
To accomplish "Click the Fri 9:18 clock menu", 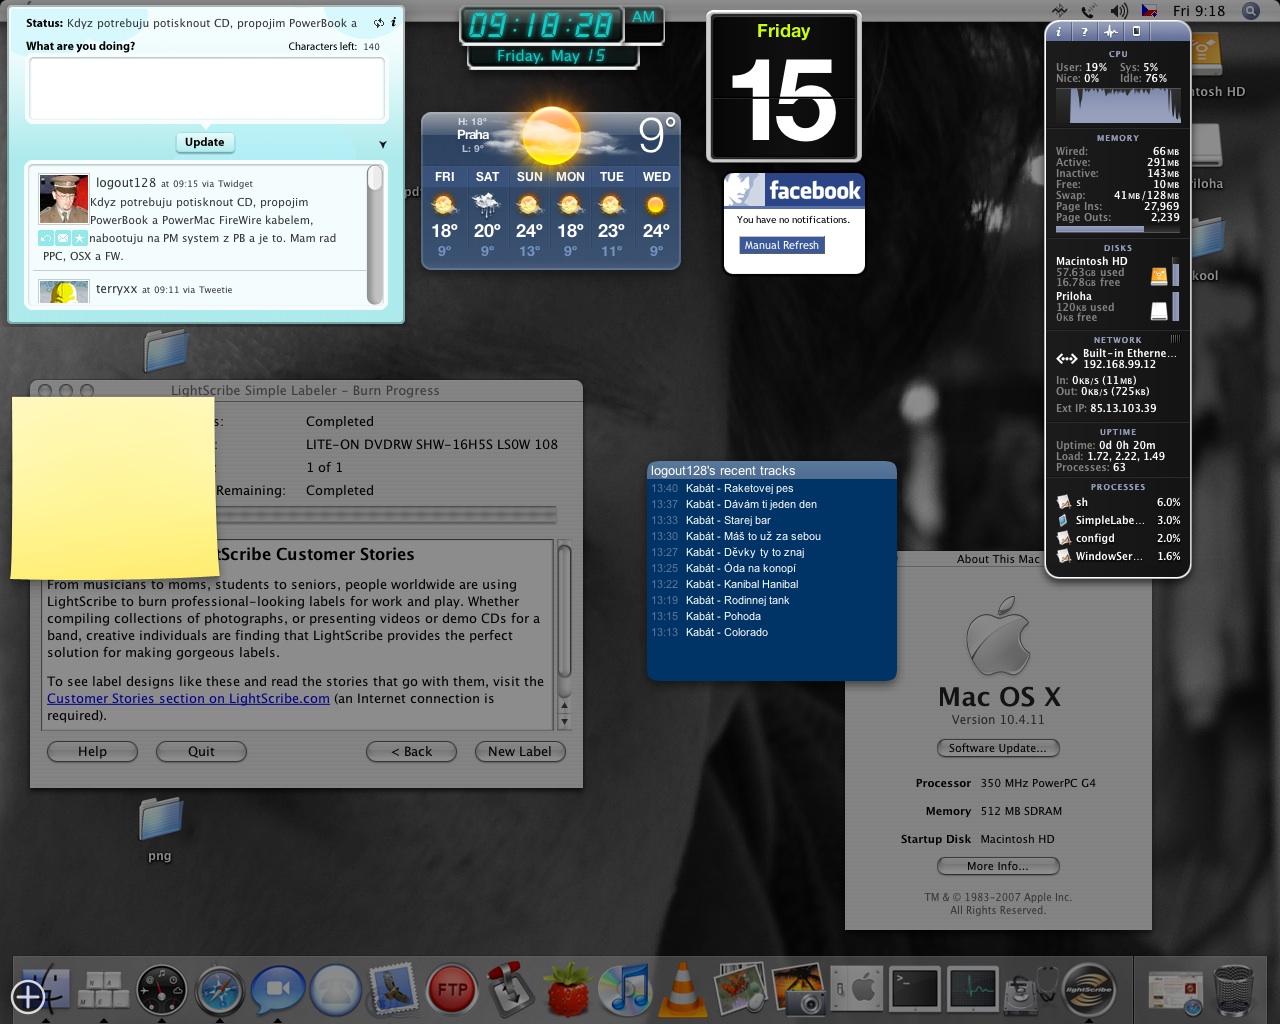I will click(1198, 10).
